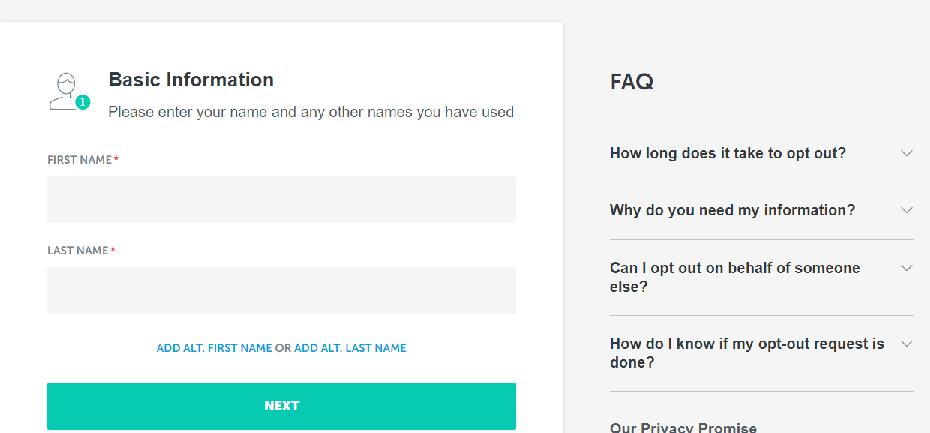Viewport: 930px width, 433px height.
Task: Click the 'Basic Information' heading
Action: pyautogui.click(x=191, y=79)
